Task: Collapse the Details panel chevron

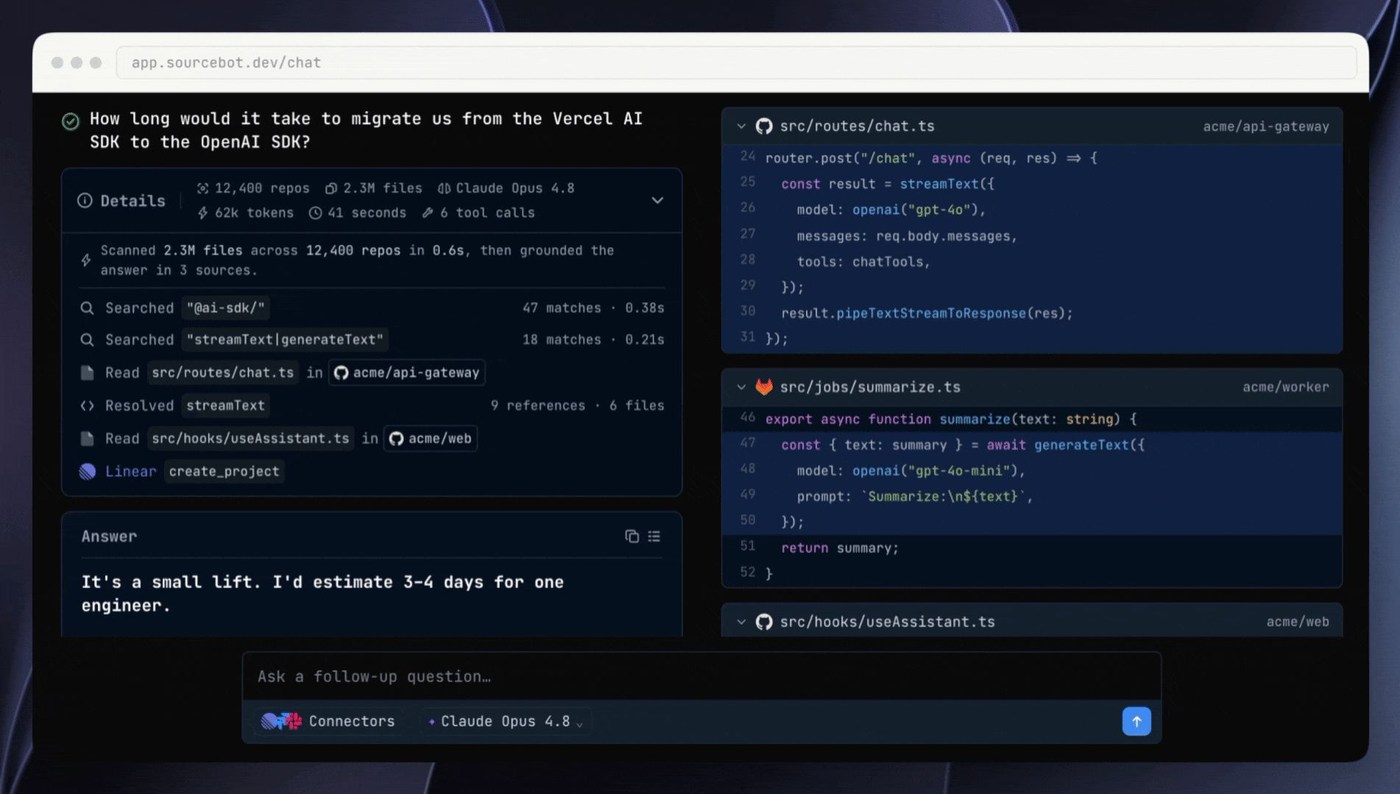Action: pyautogui.click(x=657, y=200)
